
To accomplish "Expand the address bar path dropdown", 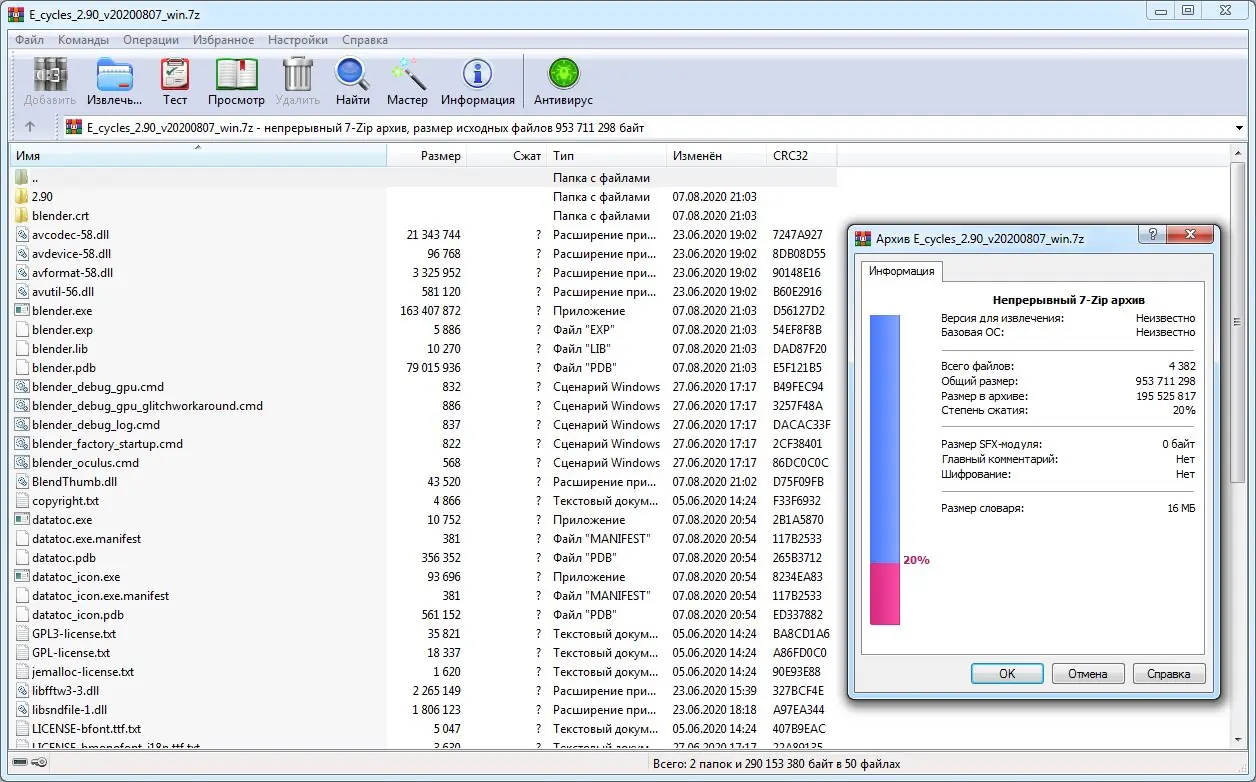I will (x=1239, y=128).
